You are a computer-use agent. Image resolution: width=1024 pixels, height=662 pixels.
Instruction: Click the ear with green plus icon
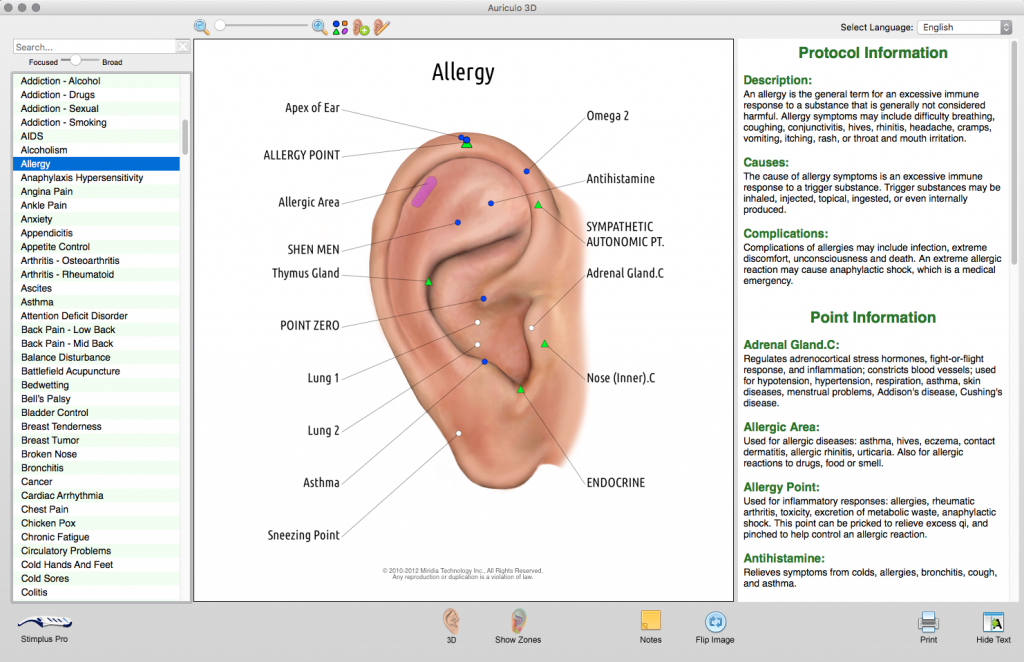coord(361,27)
